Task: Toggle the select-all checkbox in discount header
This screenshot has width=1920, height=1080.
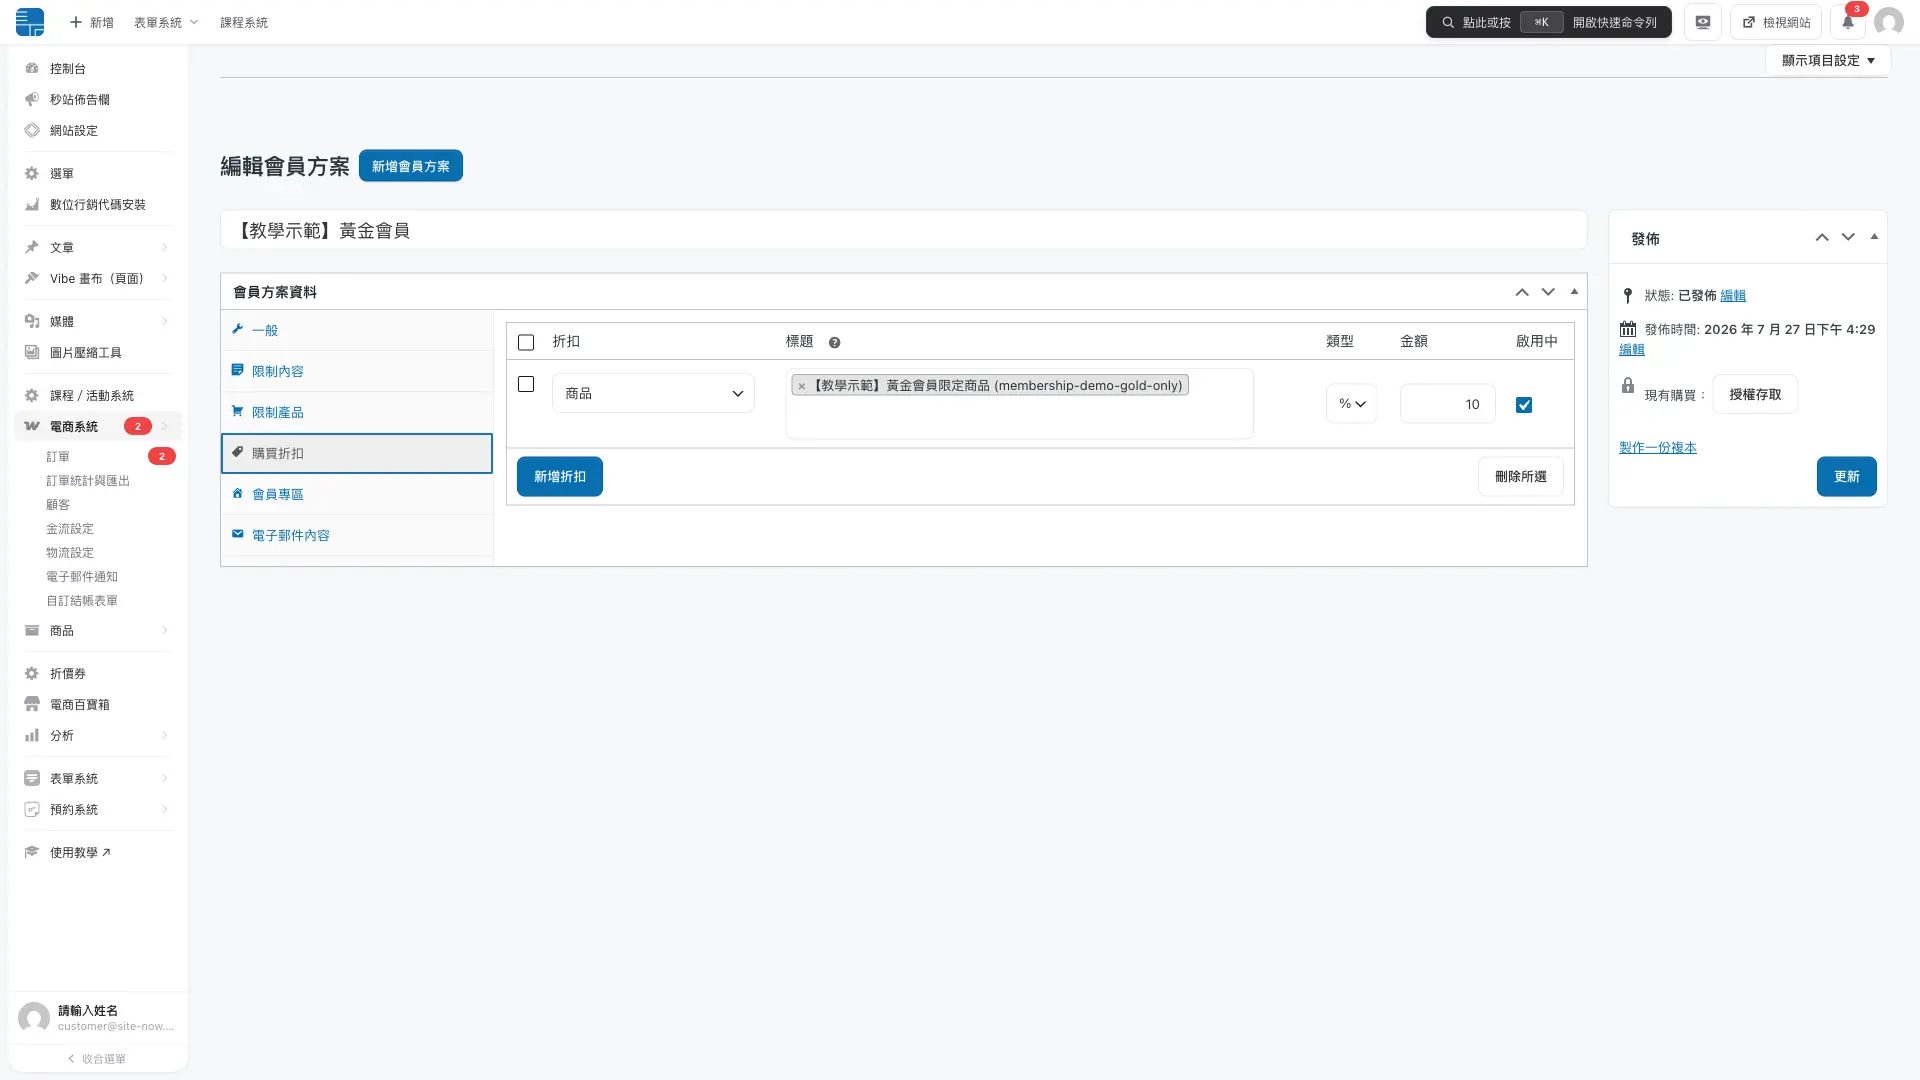Action: (x=526, y=343)
